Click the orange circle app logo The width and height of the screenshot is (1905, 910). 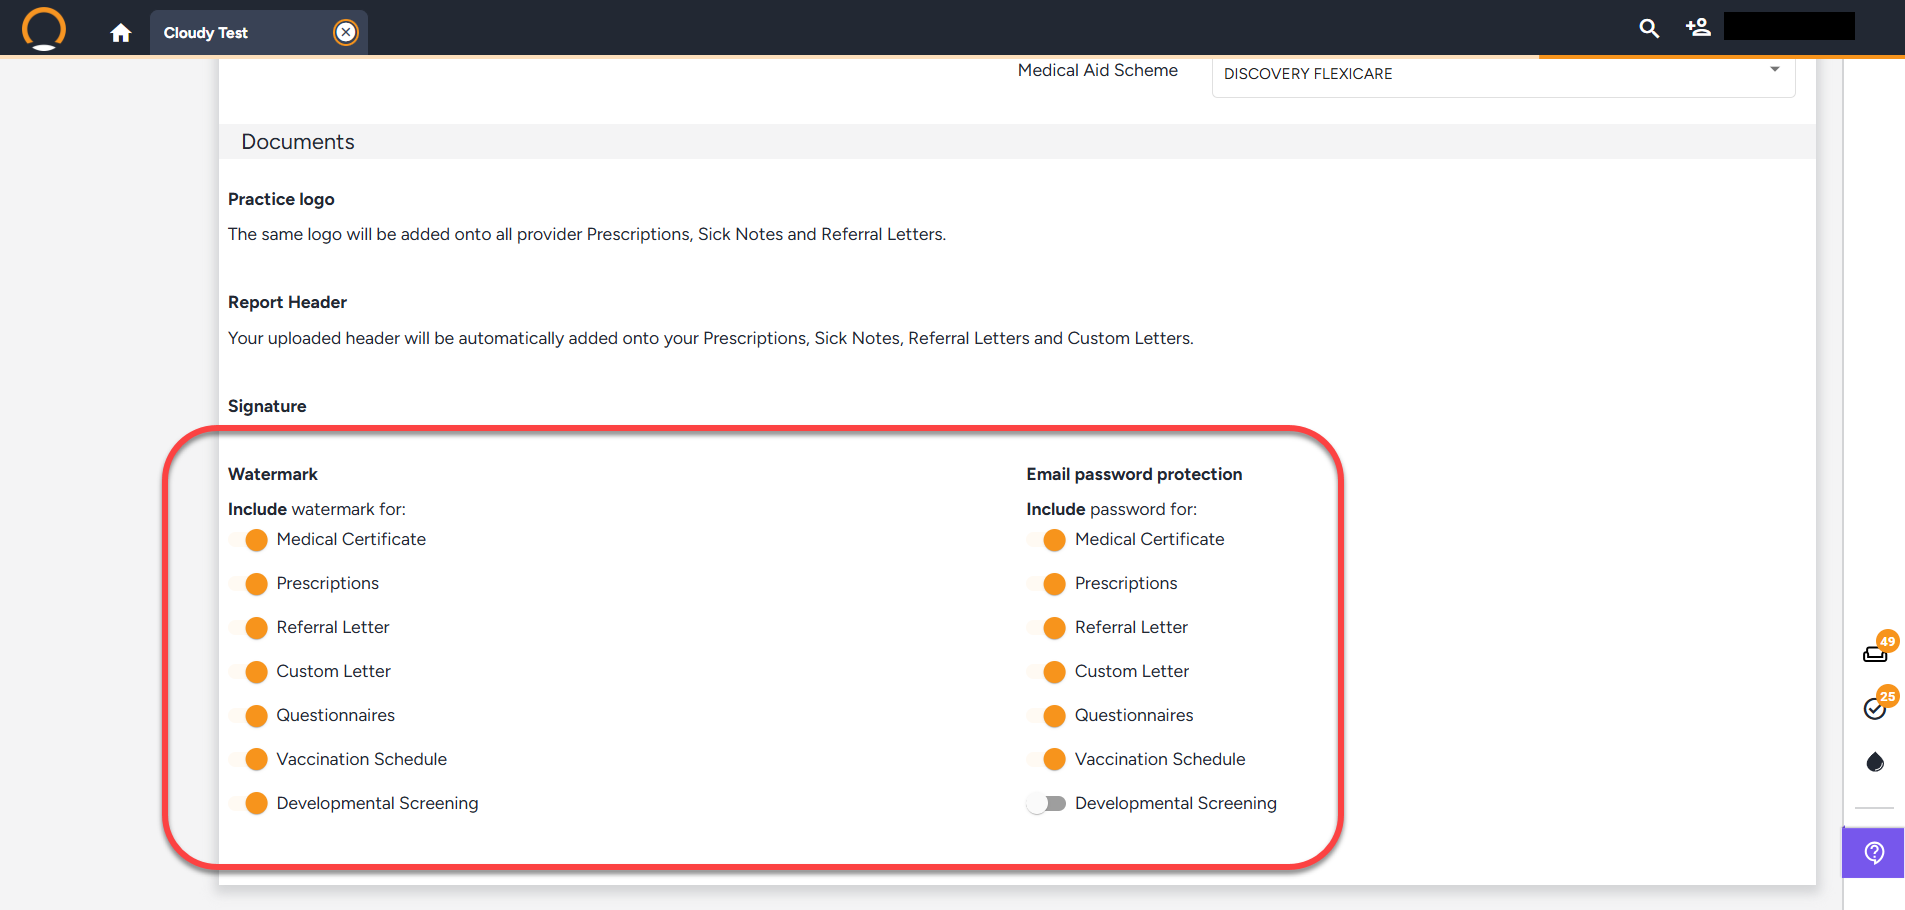44,28
